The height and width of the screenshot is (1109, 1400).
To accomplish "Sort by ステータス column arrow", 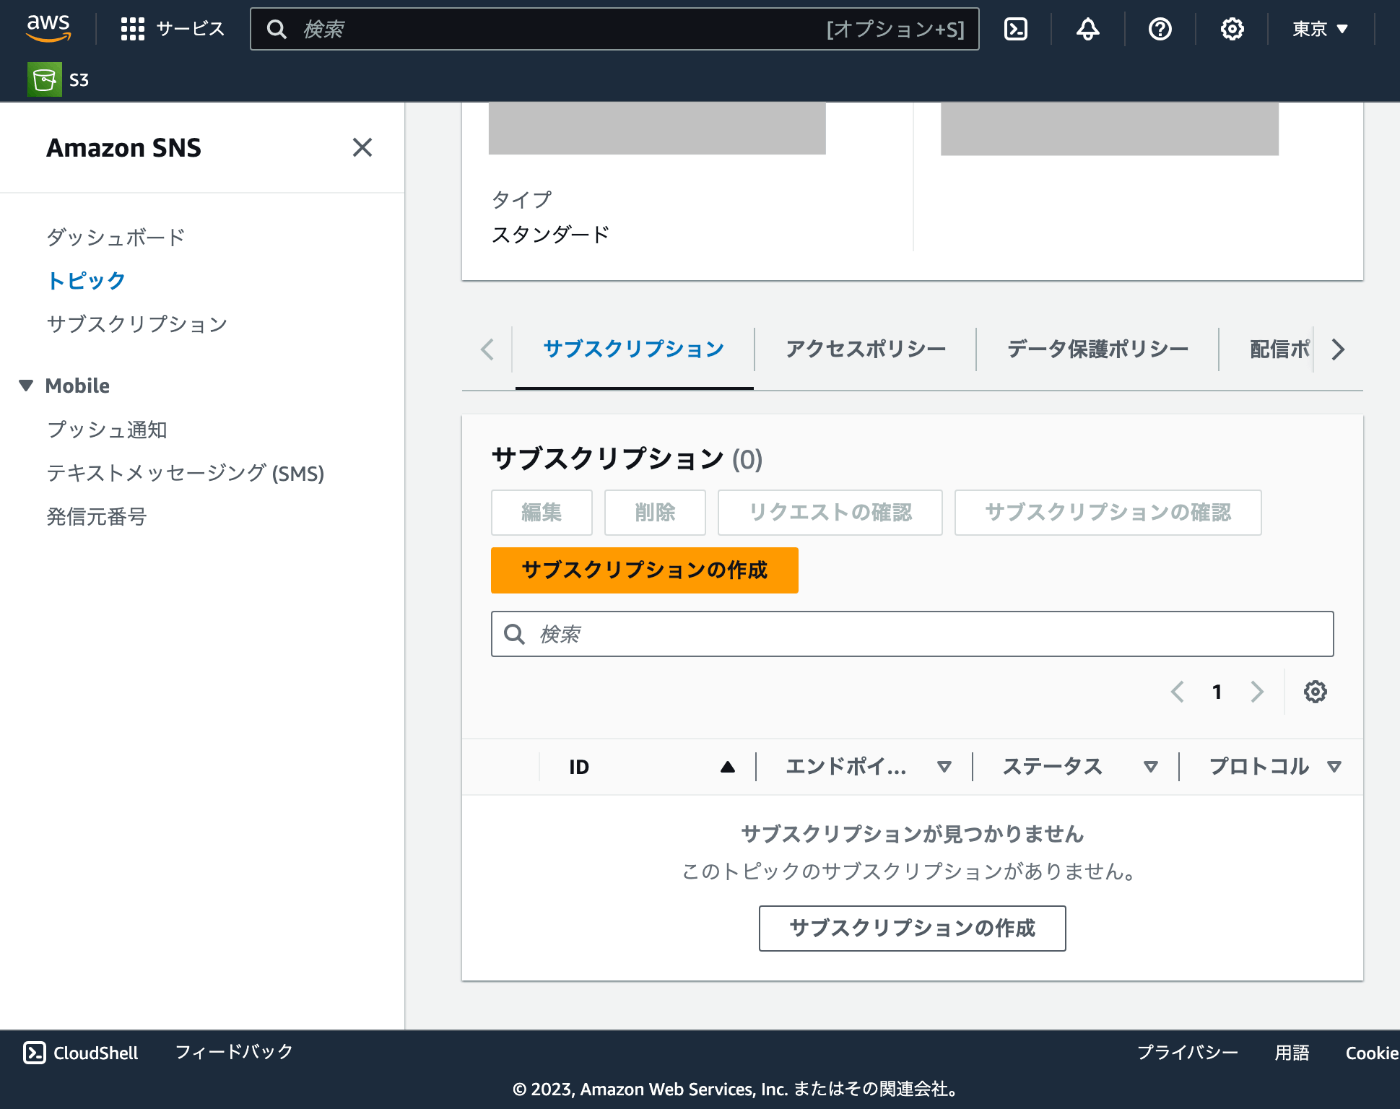I will point(1151,767).
